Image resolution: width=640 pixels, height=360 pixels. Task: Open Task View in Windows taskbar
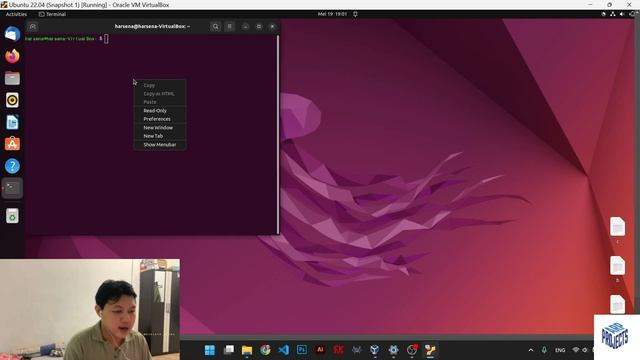click(229, 350)
